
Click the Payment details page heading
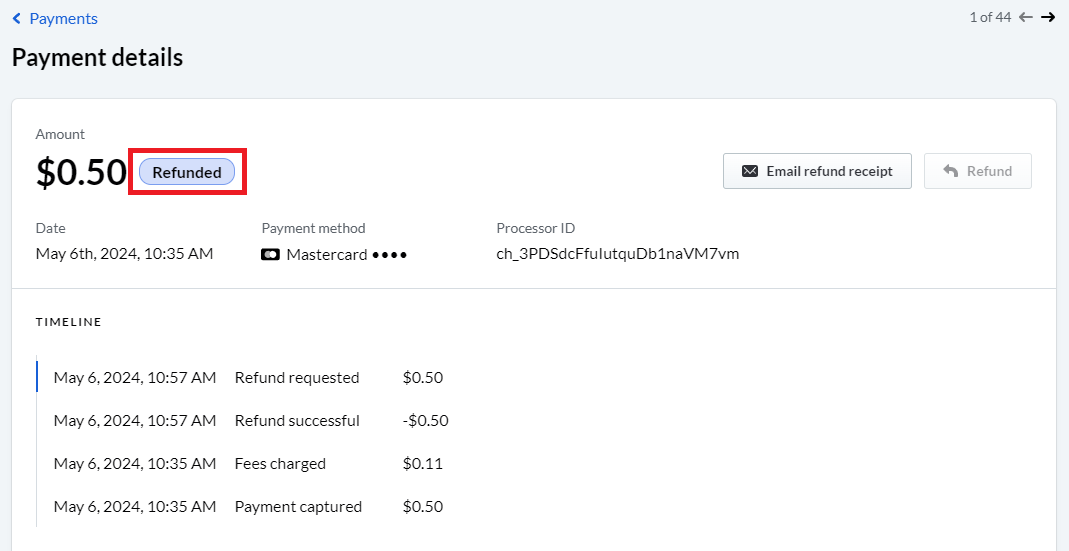97,57
